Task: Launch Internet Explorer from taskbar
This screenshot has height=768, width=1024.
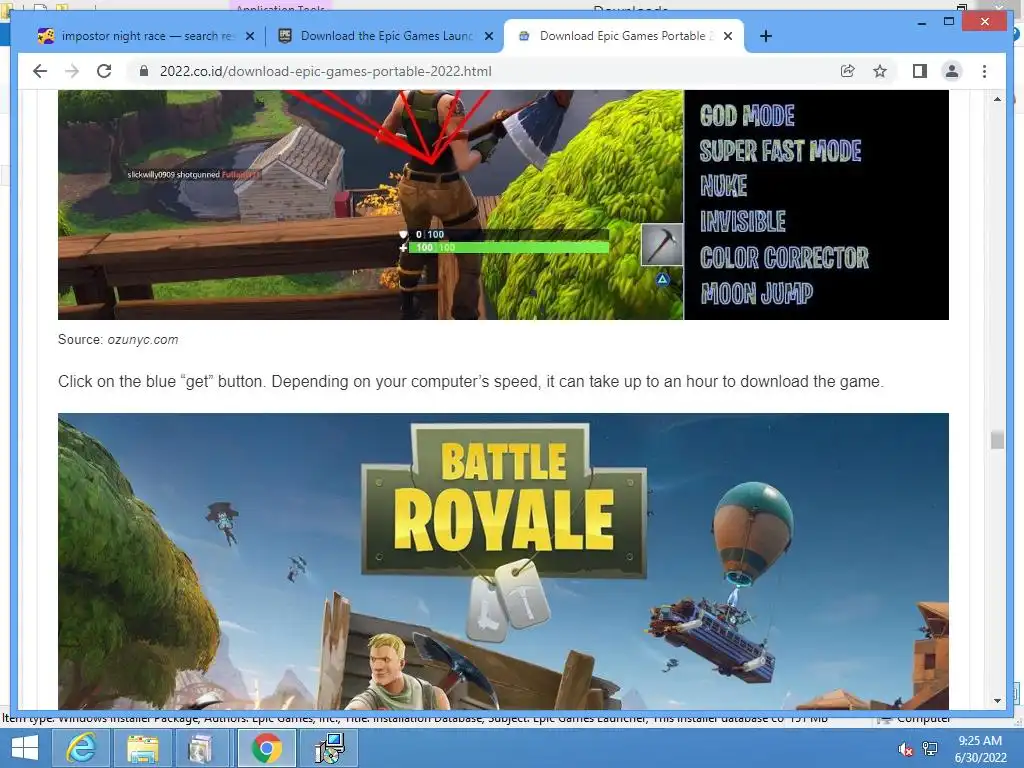Action: pyautogui.click(x=81, y=748)
